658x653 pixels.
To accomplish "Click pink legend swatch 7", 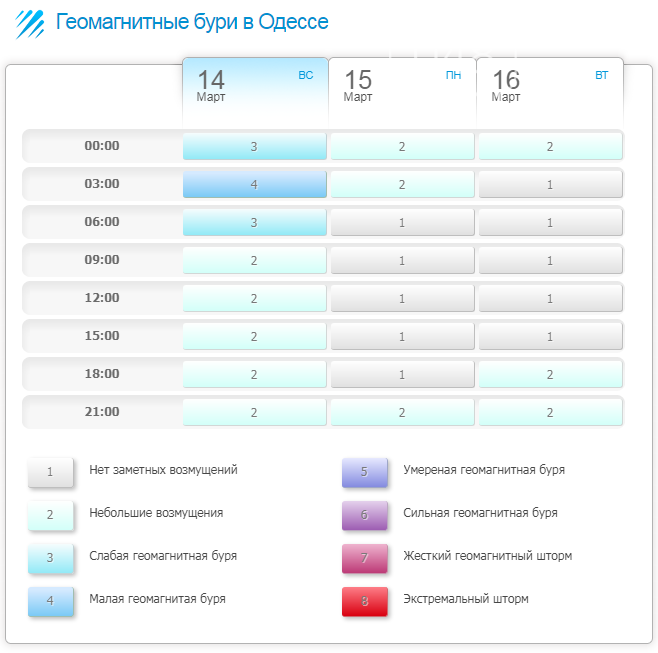I will click(x=364, y=558).
